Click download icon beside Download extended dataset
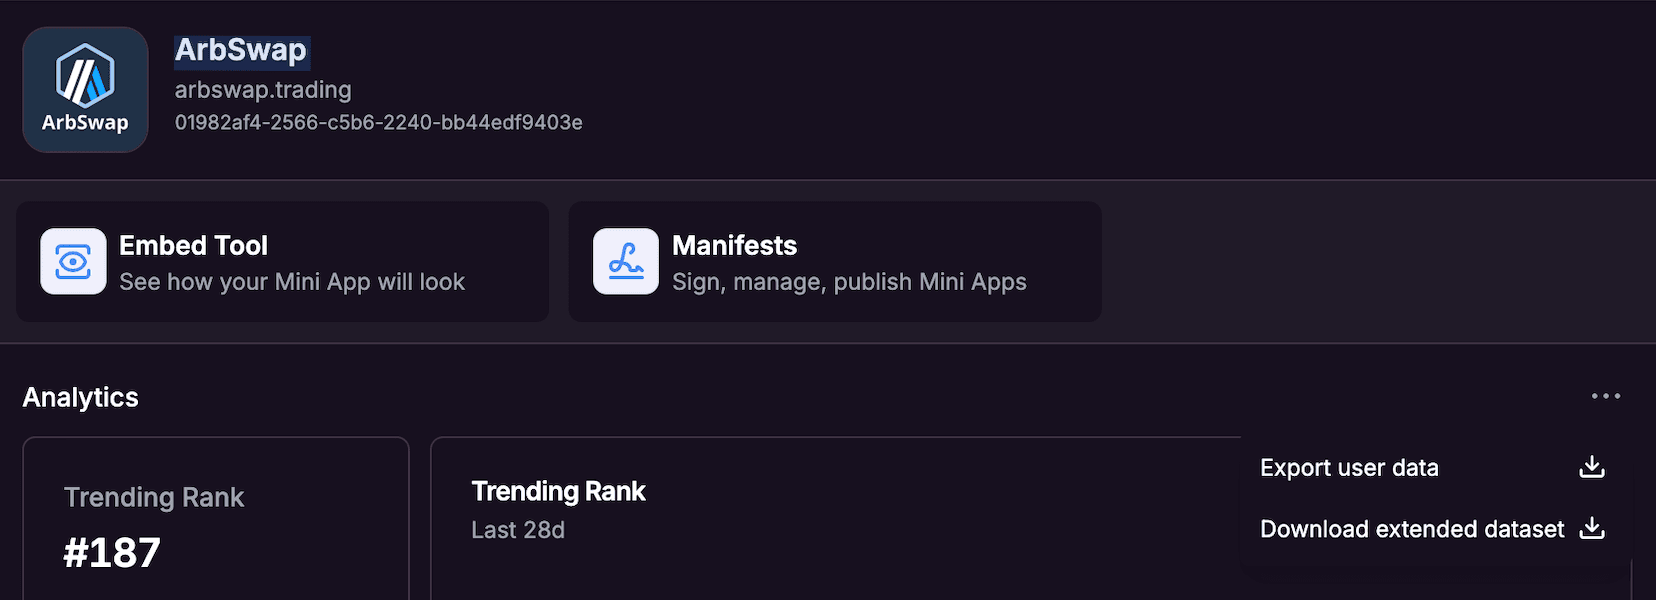The height and width of the screenshot is (600, 1656). pos(1592,528)
